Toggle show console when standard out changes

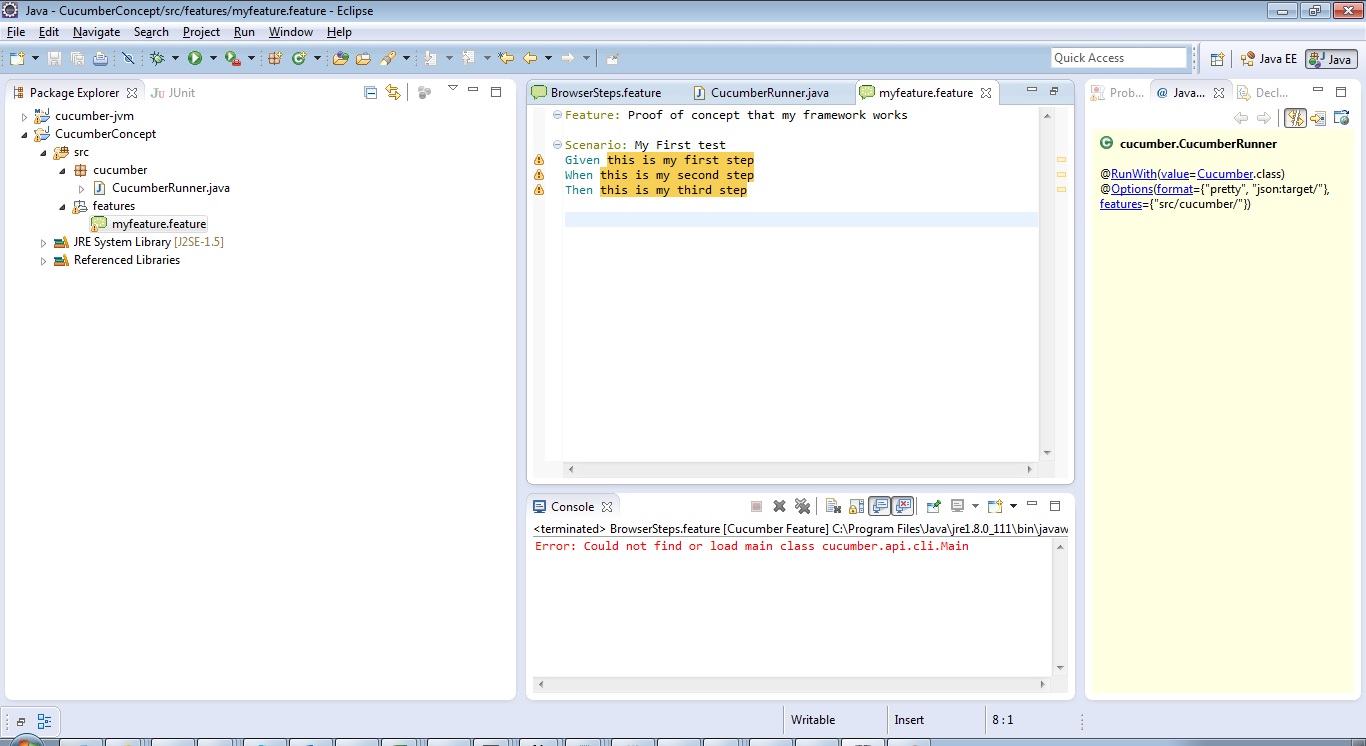coord(879,506)
